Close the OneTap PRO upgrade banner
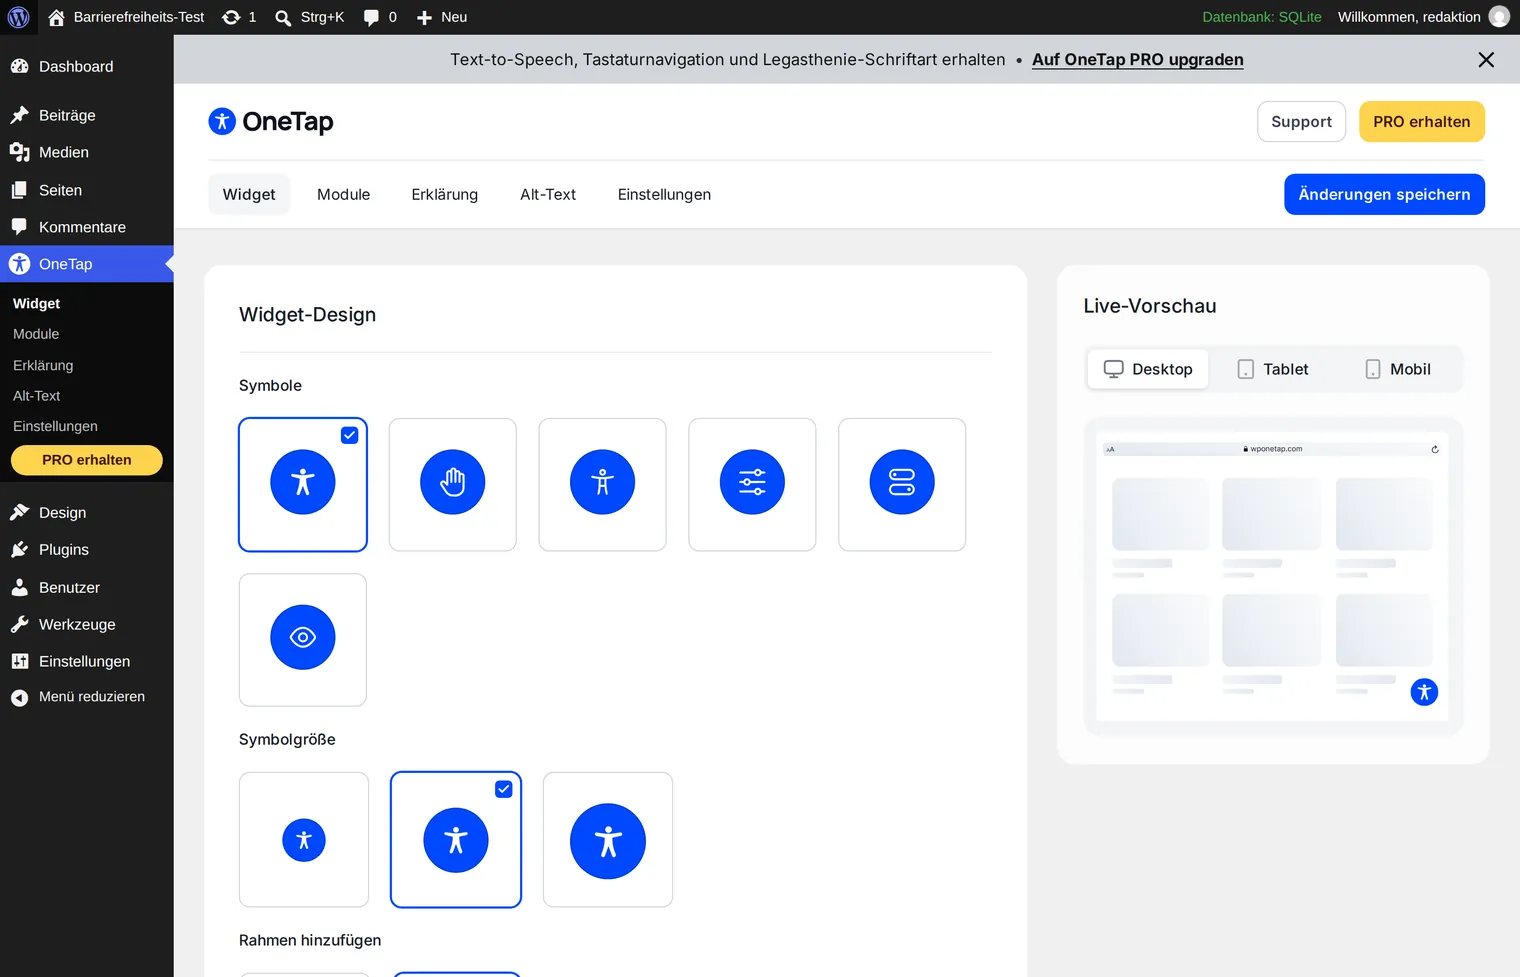The width and height of the screenshot is (1520, 977). pyautogui.click(x=1486, y=60)
